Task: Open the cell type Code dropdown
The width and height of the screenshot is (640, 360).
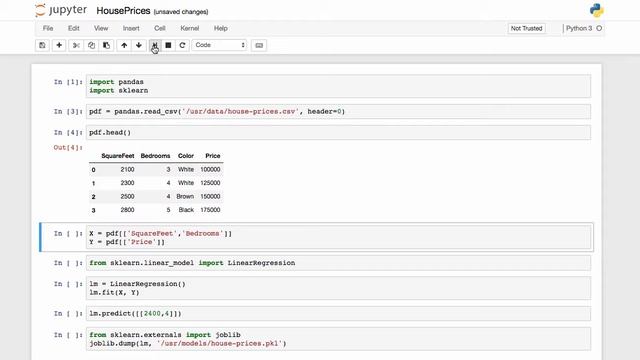Action: pos(220,45)
